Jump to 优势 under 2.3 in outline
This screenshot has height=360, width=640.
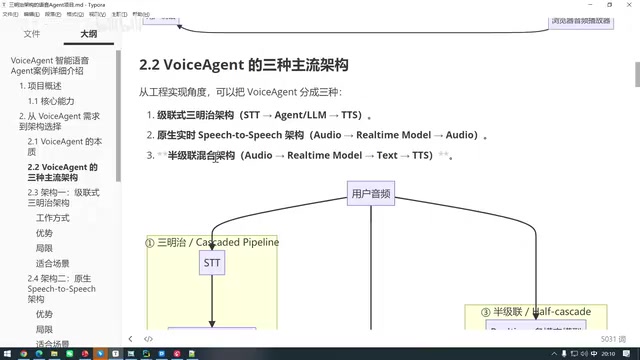click(x=44, y=233)
